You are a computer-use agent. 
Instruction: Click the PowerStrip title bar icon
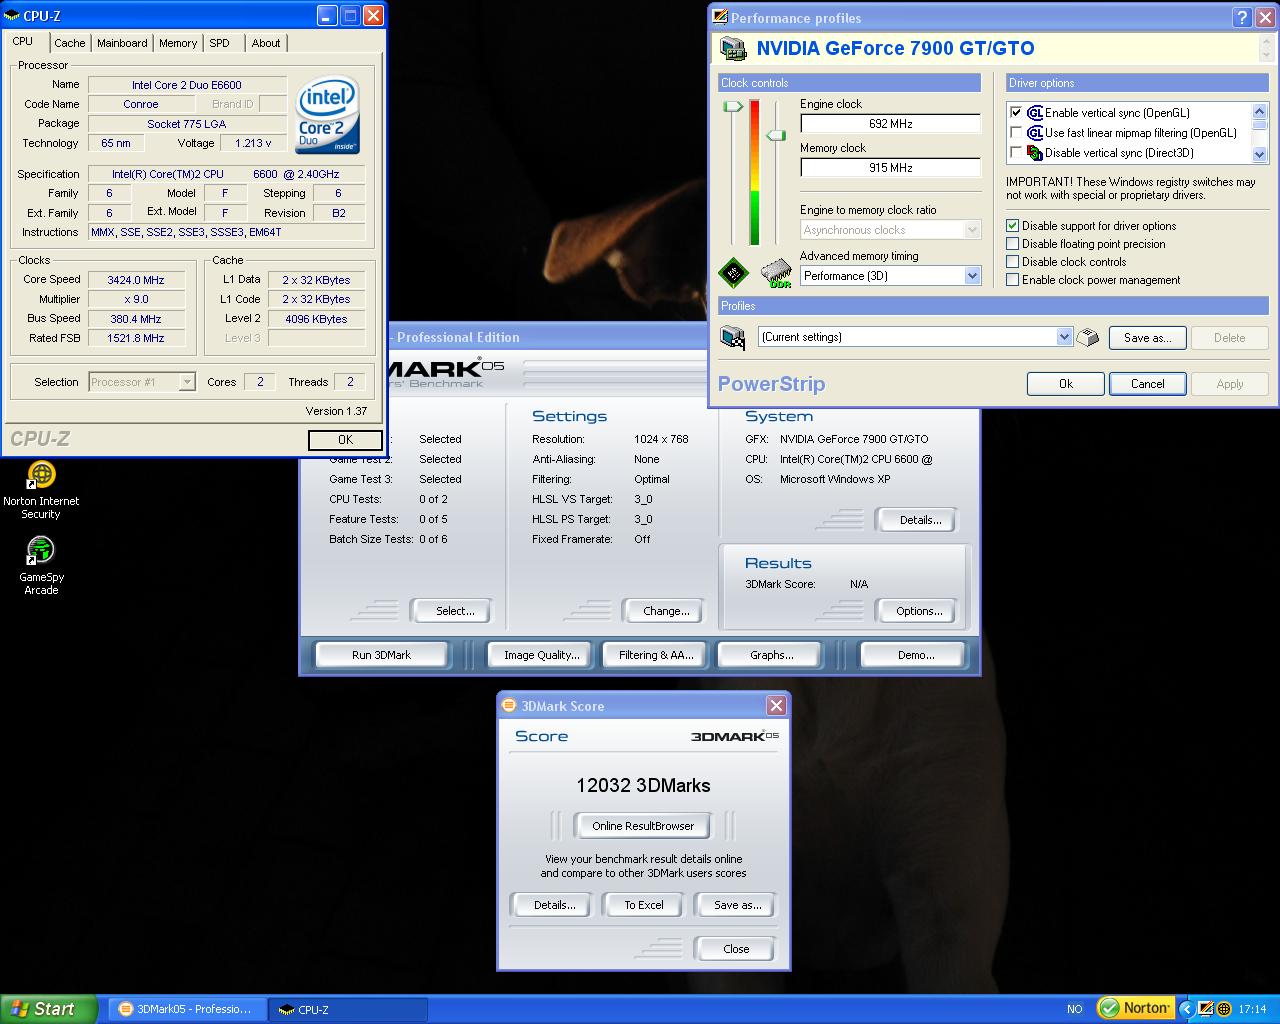pos(719,17)
